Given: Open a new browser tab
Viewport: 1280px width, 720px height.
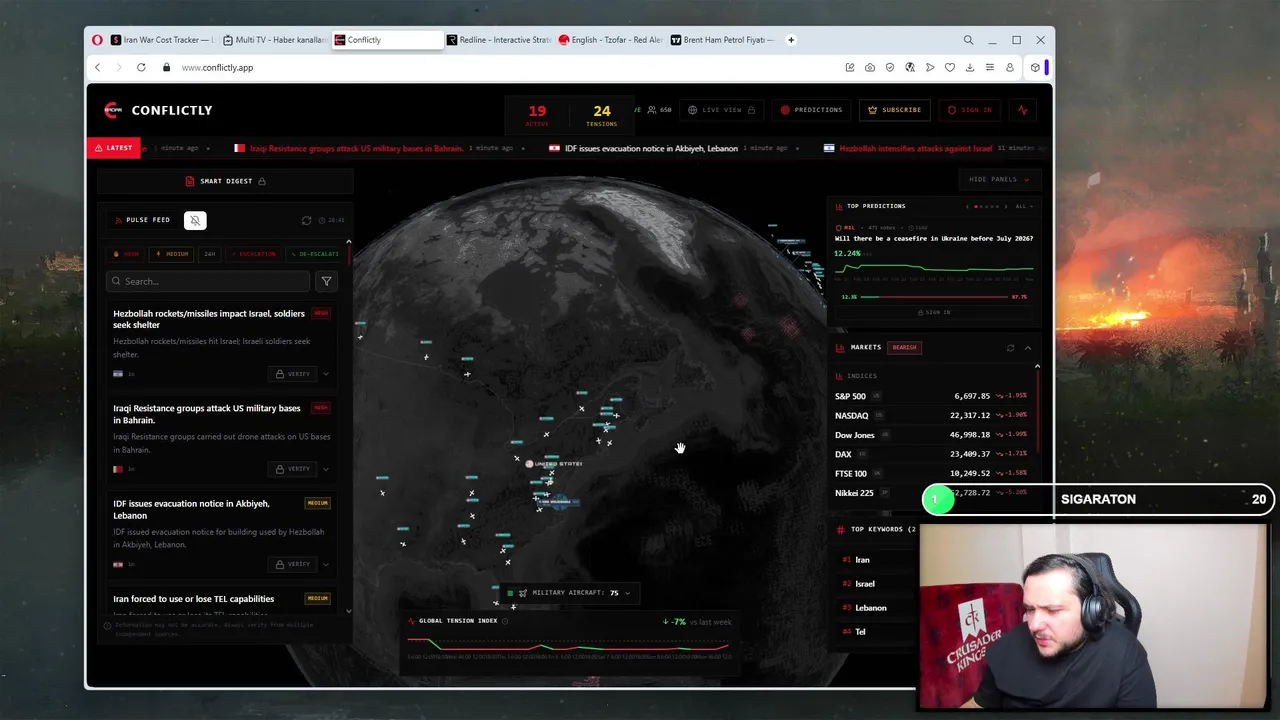Looking at the screenshot, I should coord(791,40).
